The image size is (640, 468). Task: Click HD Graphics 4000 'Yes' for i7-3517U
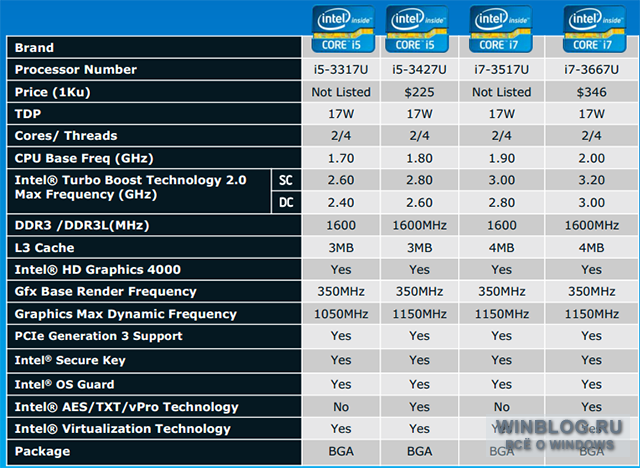tap(502, 270)
